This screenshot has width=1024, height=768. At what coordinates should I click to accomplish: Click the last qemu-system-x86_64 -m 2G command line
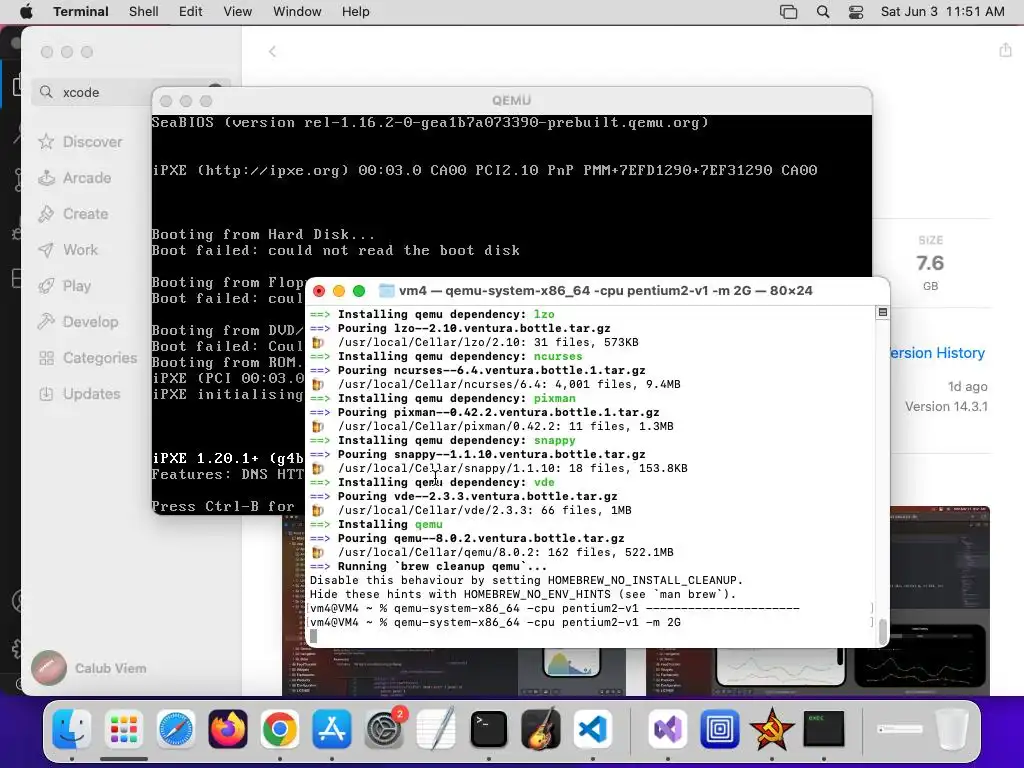tap(495, 622)
